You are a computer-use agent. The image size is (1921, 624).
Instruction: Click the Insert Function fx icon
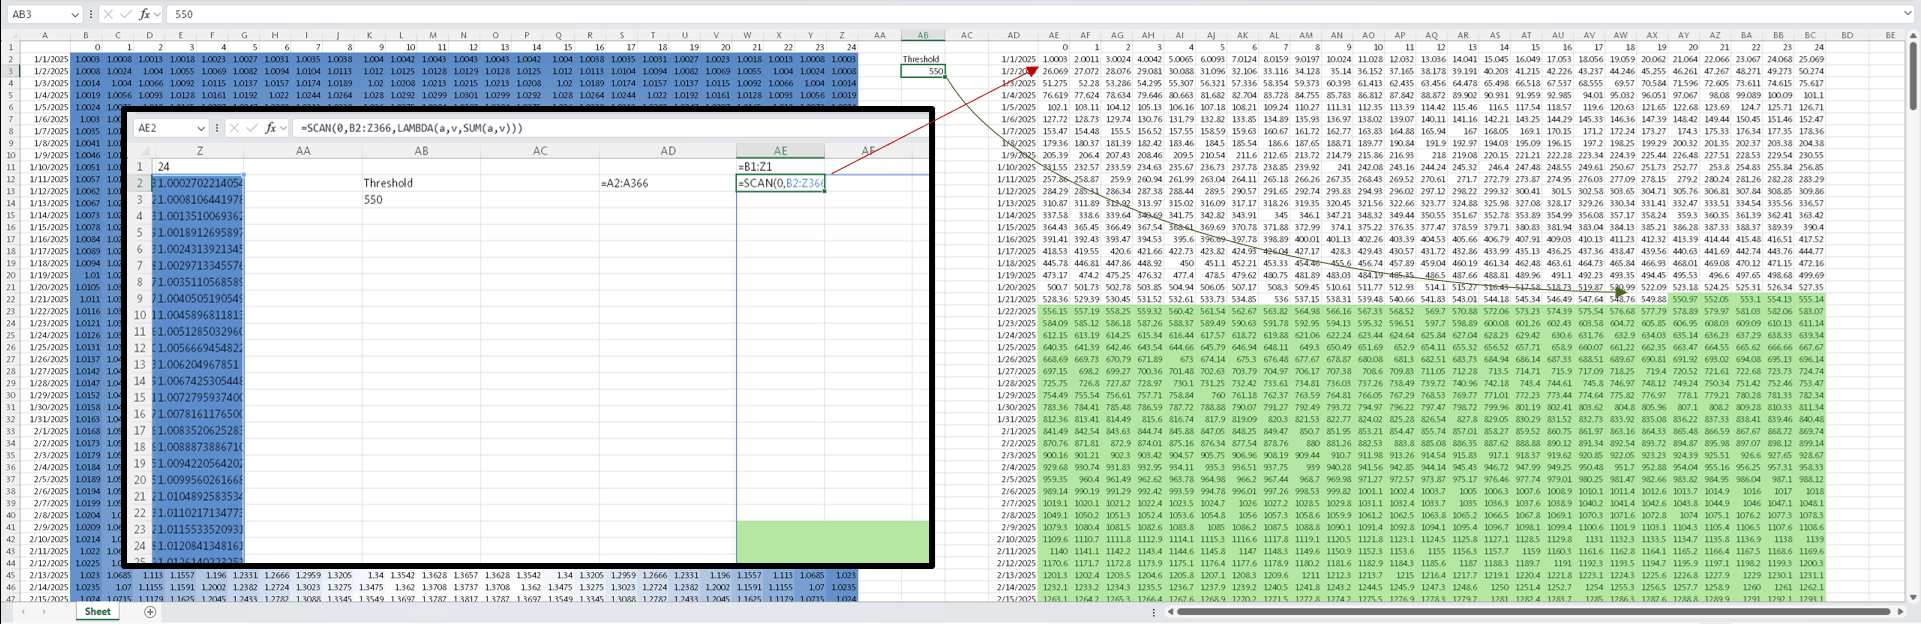tap(145, 14)
